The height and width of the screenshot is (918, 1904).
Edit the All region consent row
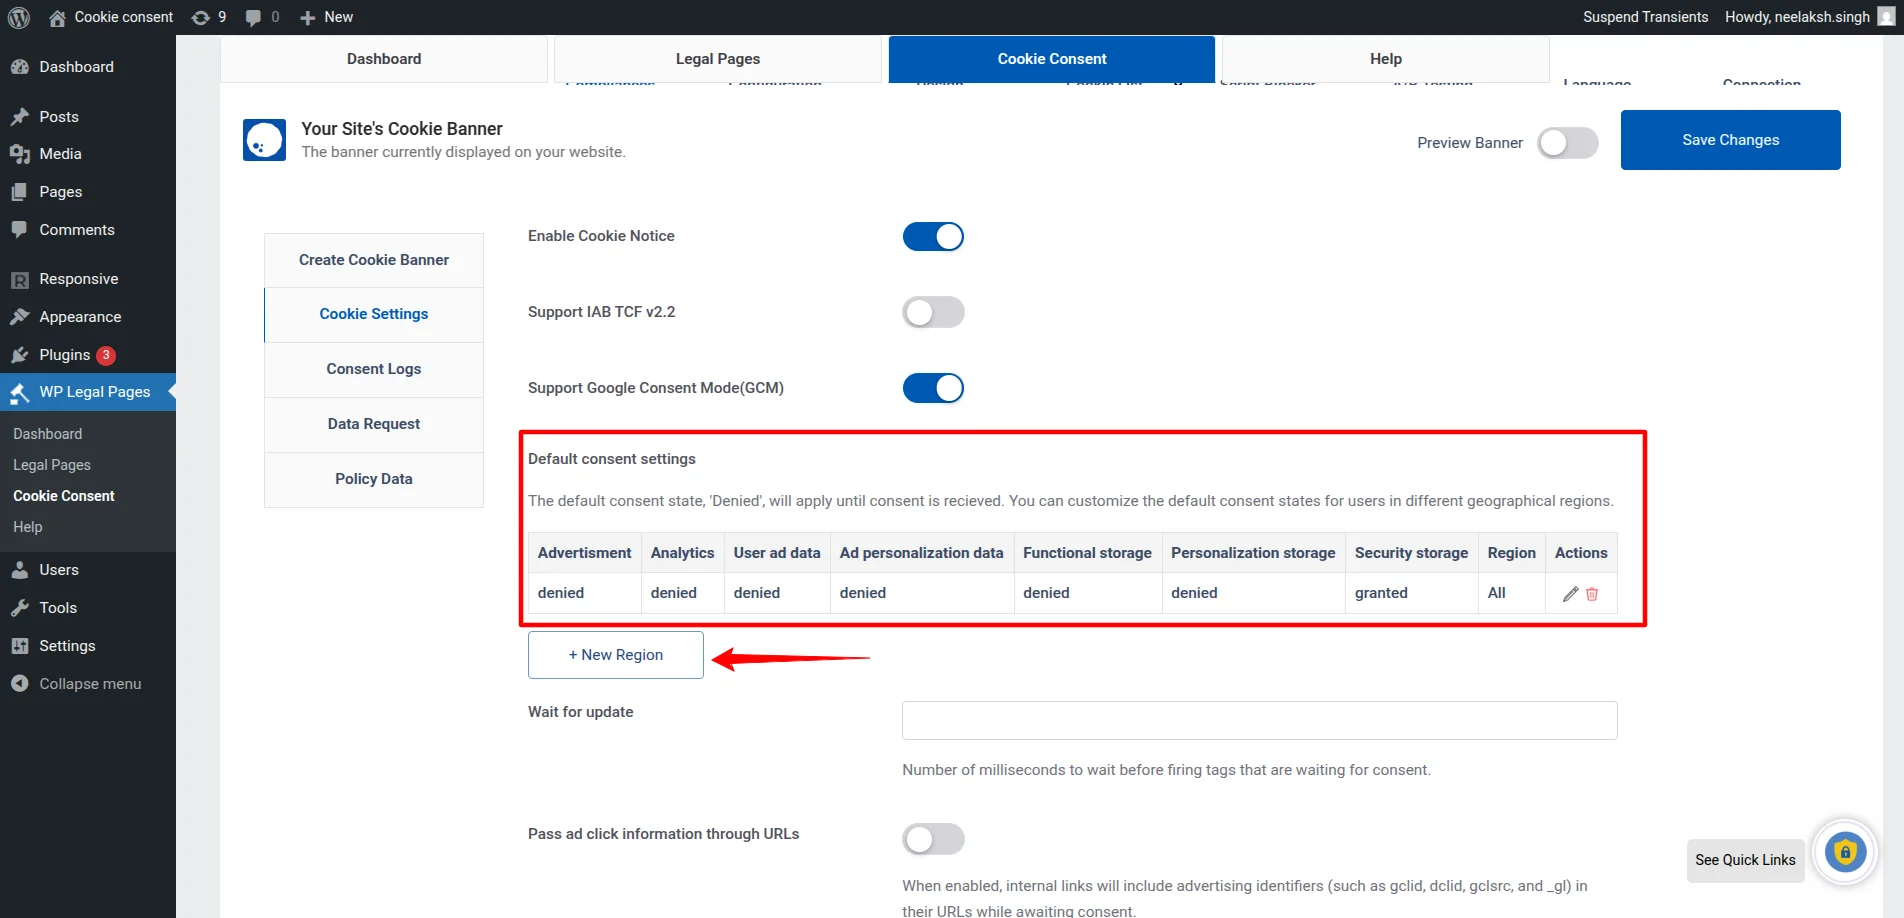coord(1570,593)
